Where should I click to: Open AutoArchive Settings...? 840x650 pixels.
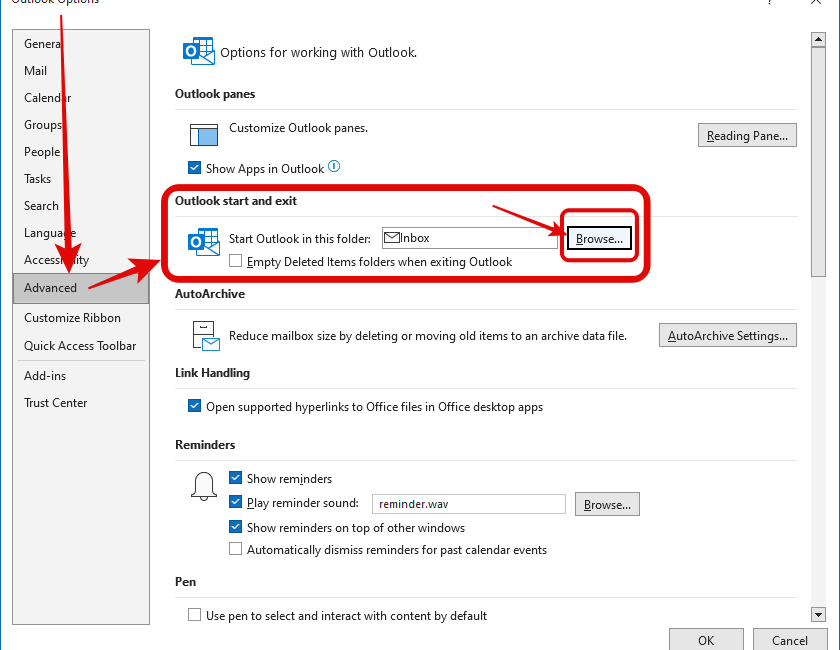[x=728, y=335]
